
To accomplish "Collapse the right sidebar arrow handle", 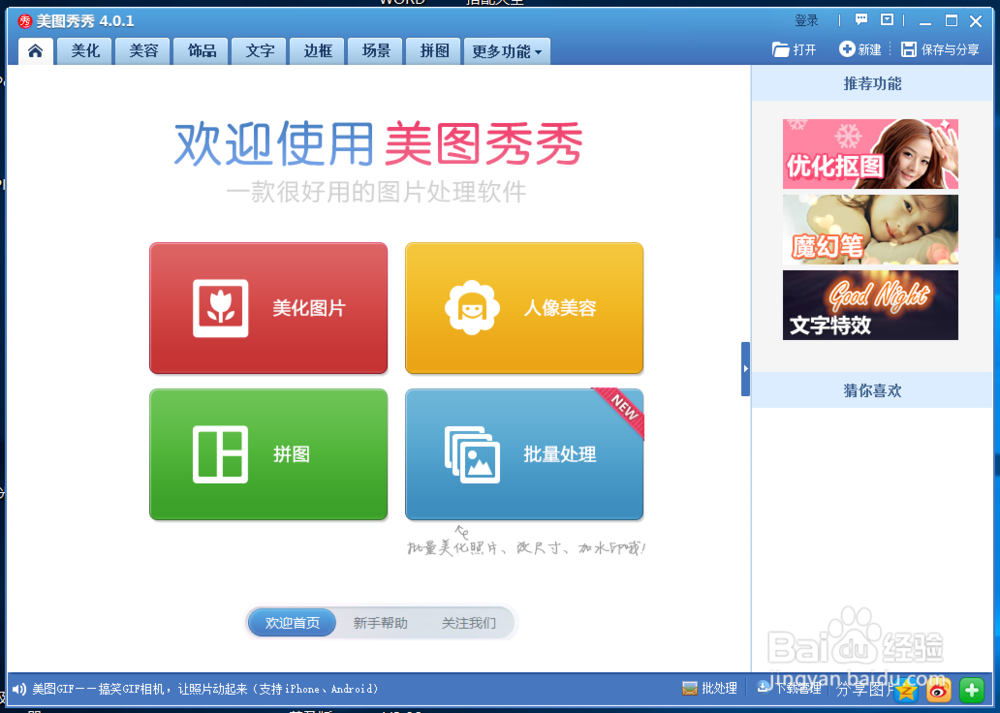I will pos(746,369).
